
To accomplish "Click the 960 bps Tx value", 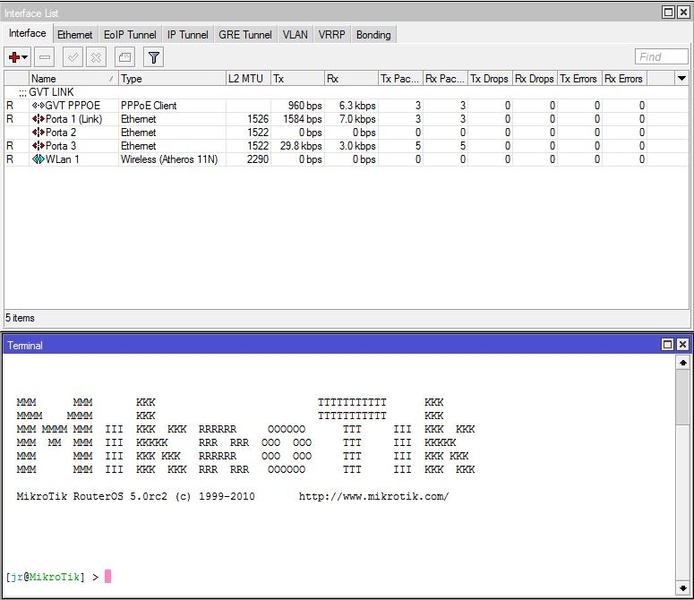I will click(x=305, y=106).
